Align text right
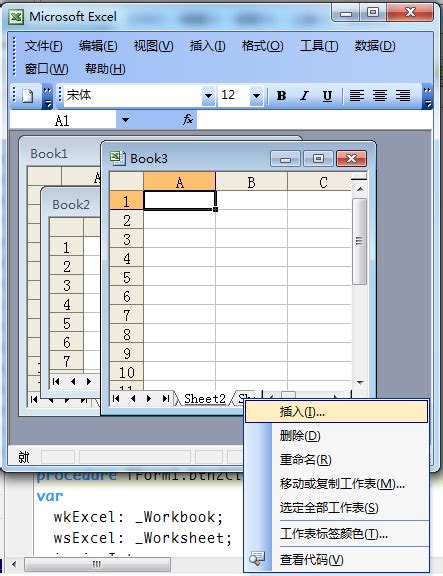 pyautogui.click(x=403, y=96)
